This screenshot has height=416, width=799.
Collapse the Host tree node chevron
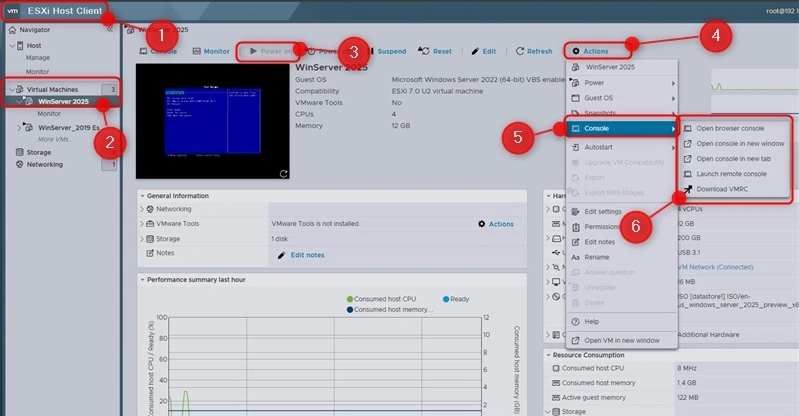coord(12,45)
